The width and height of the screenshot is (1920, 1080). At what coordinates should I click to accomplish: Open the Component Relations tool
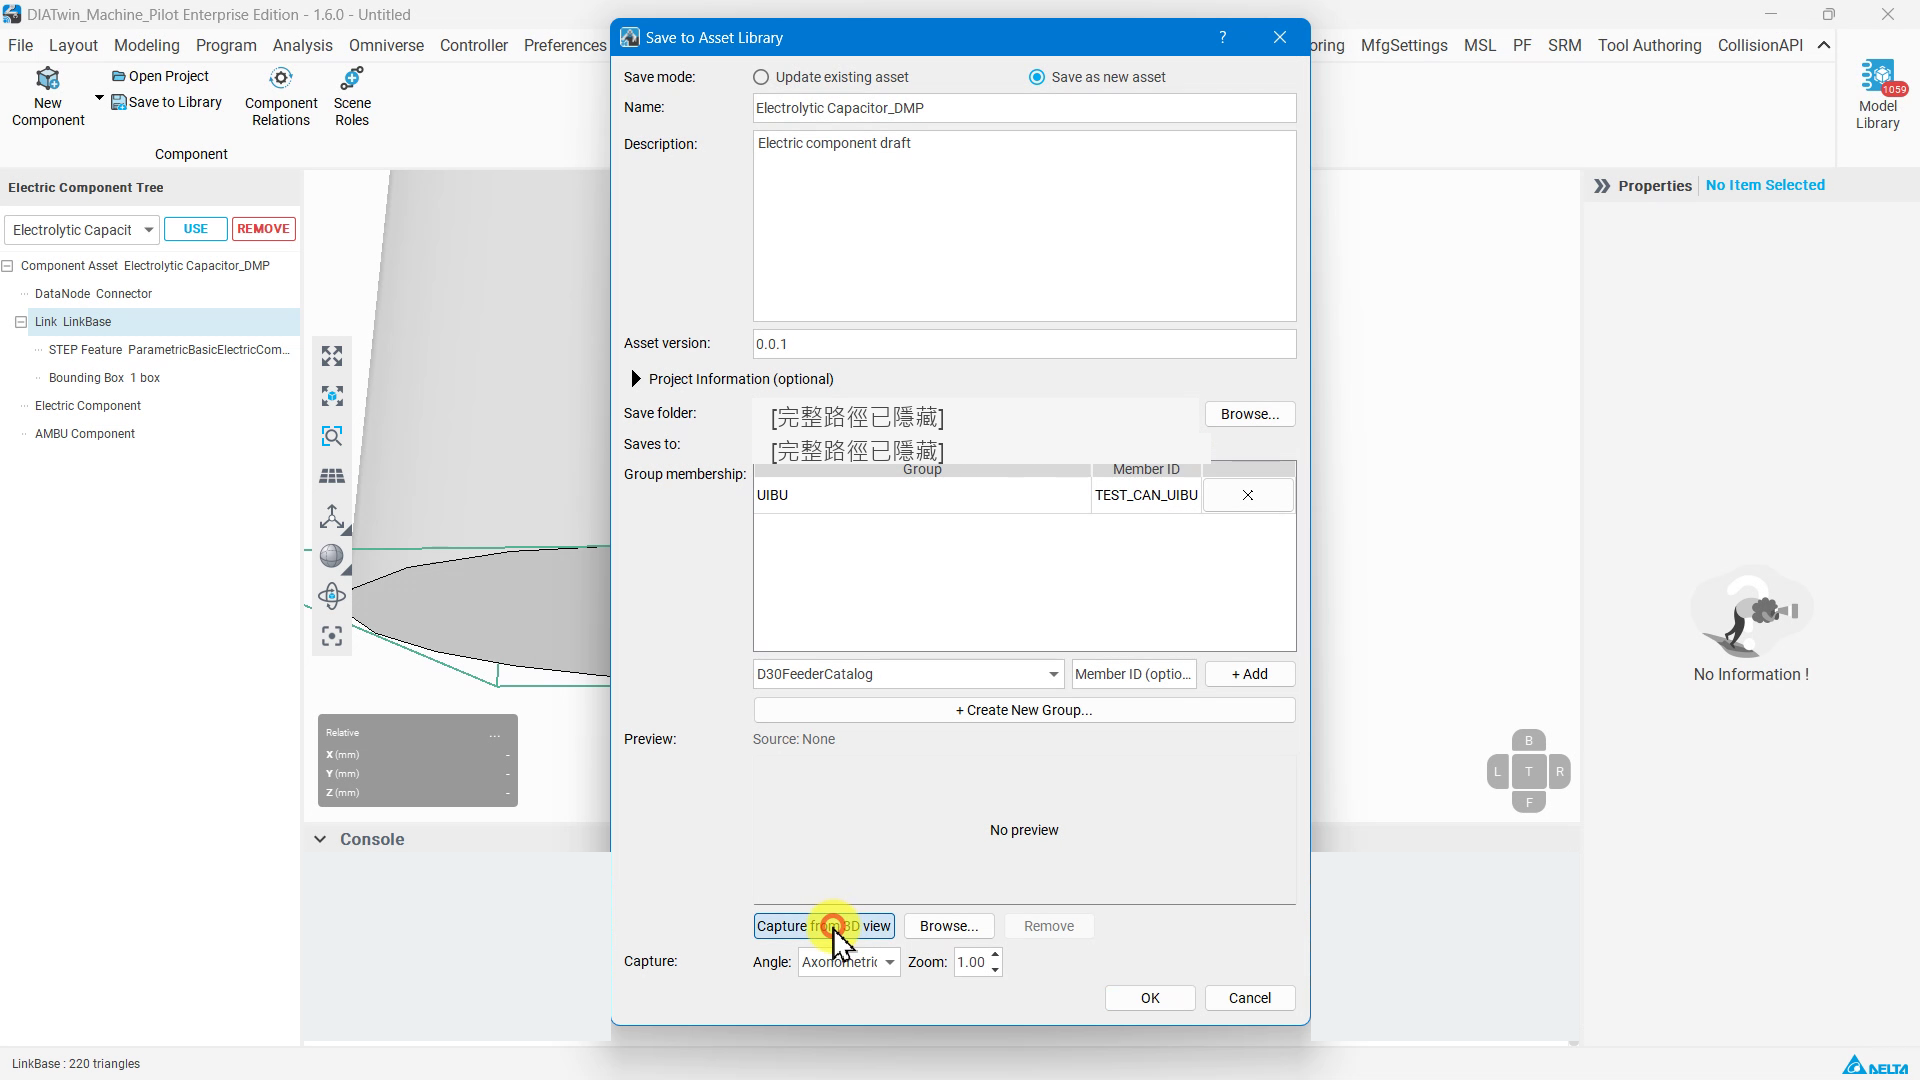281,97
